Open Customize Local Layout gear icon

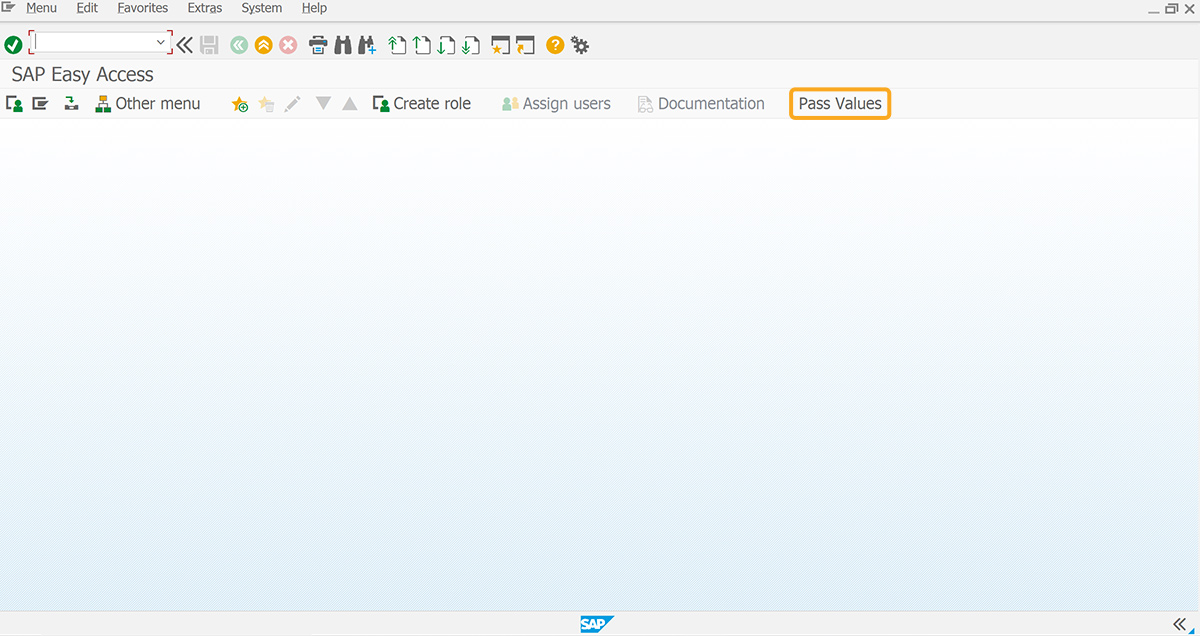coord(580,45)
